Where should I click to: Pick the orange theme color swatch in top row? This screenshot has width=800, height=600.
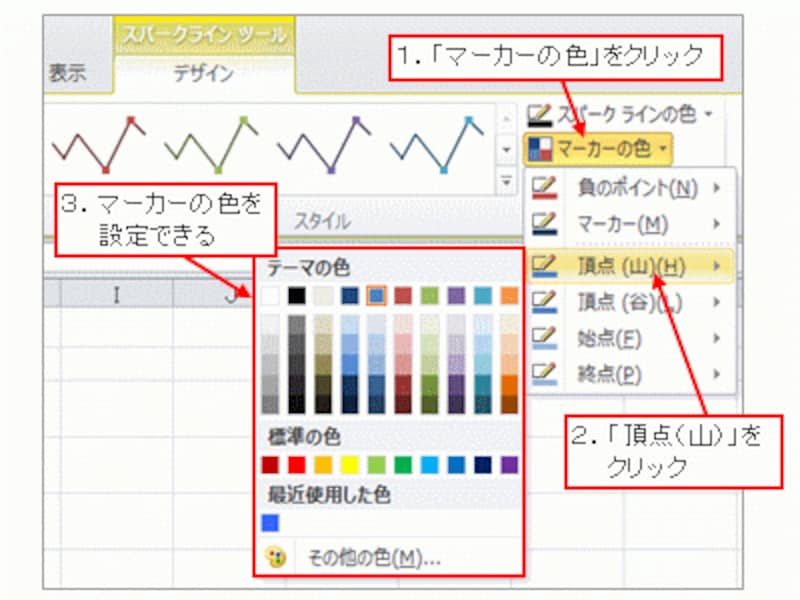coord(509,296)
